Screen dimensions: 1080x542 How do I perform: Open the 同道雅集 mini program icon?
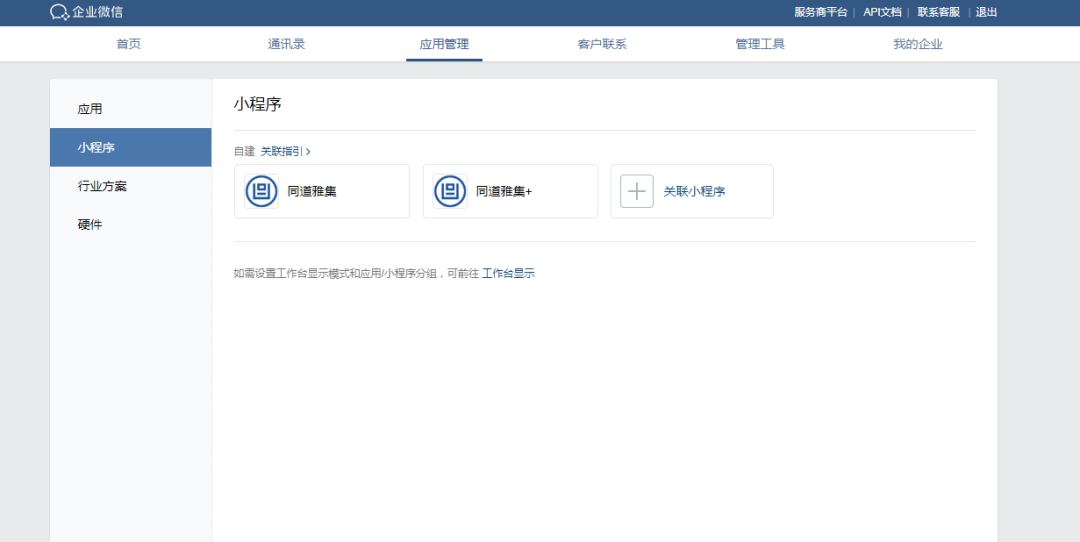pos(261,191)
